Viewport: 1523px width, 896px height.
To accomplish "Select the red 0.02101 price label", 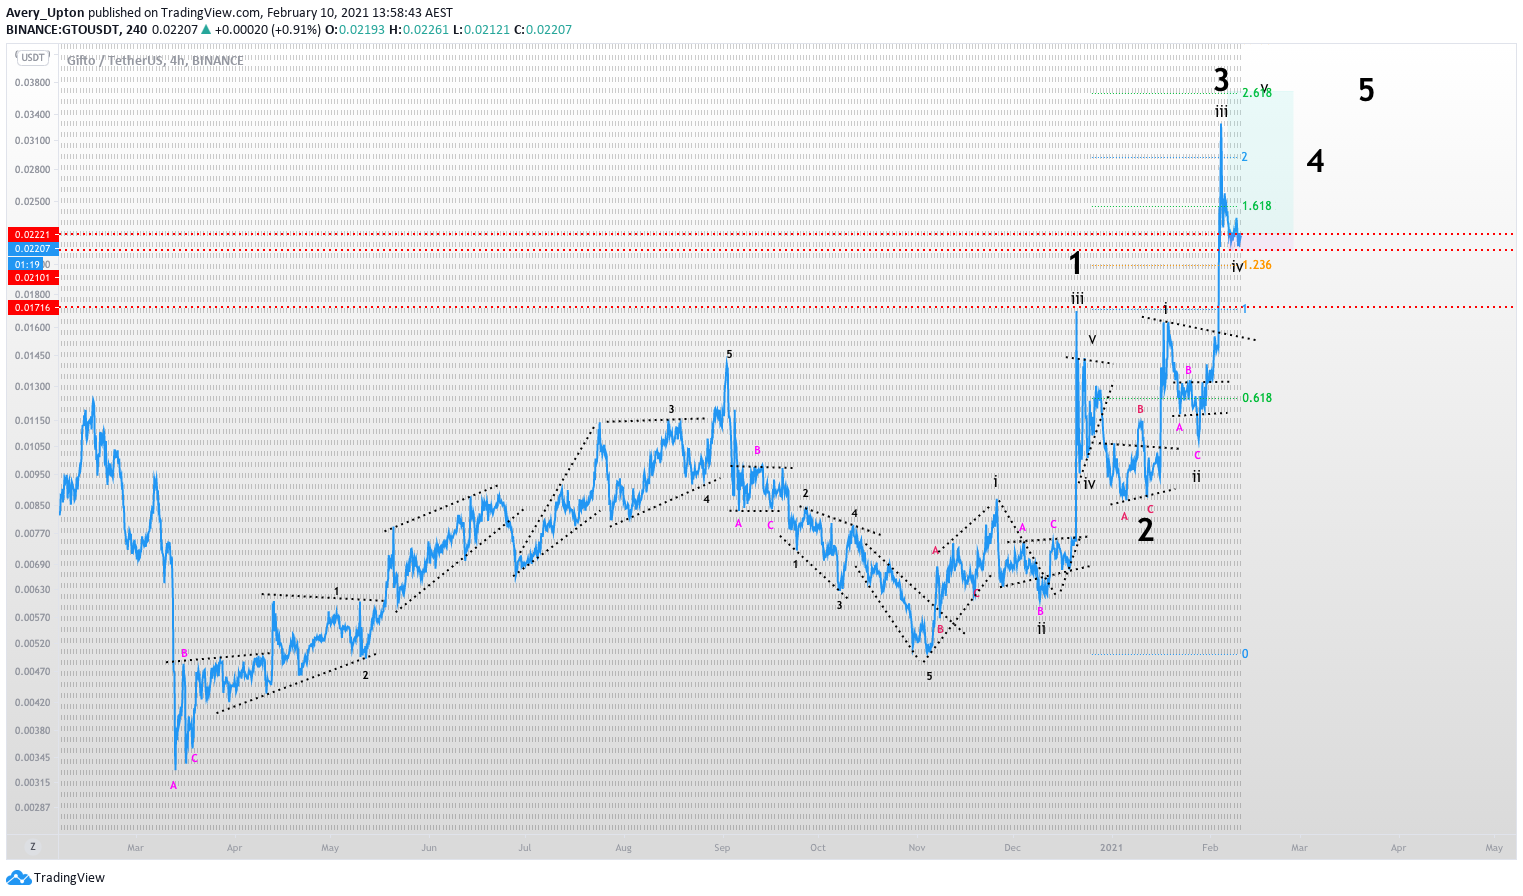I will (x=33, y=278).
